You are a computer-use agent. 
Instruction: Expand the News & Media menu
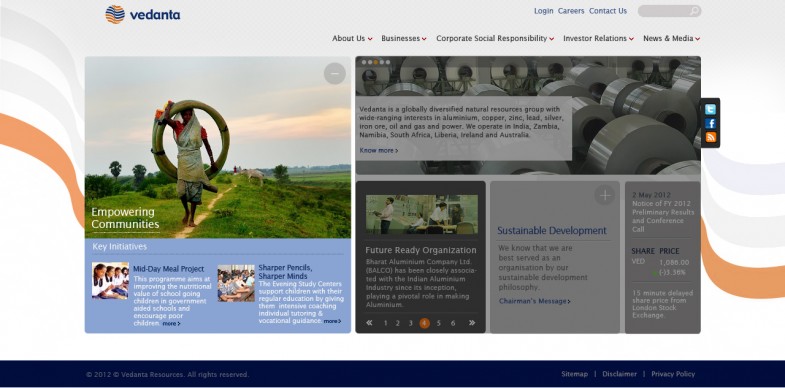tap(671, 39)
